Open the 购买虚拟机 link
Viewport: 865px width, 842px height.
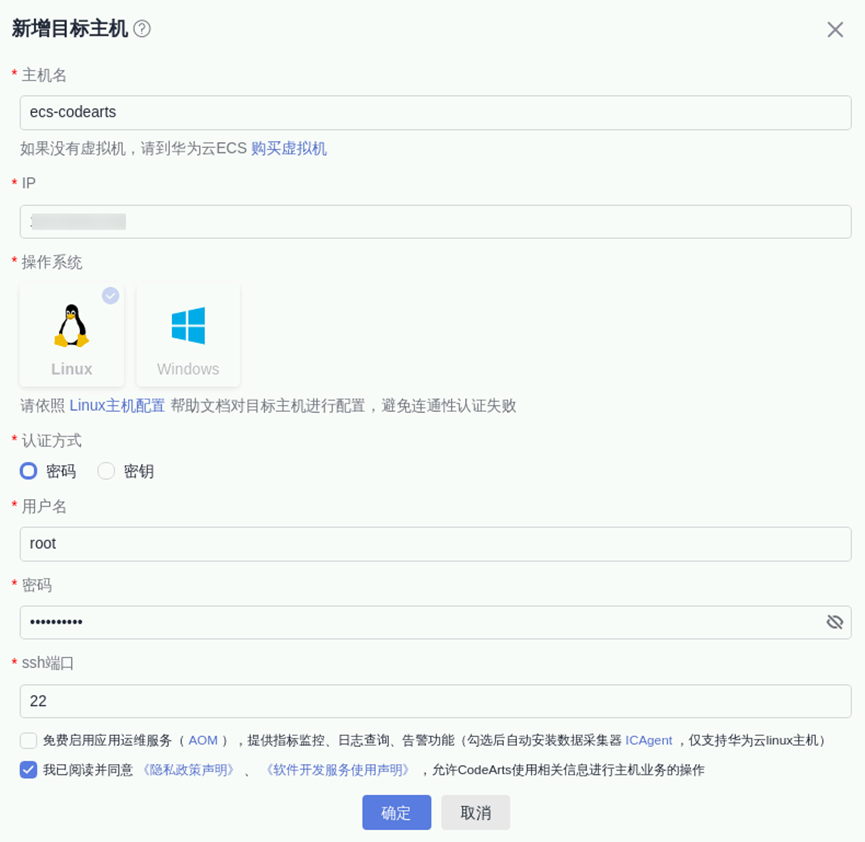[289, 148]
